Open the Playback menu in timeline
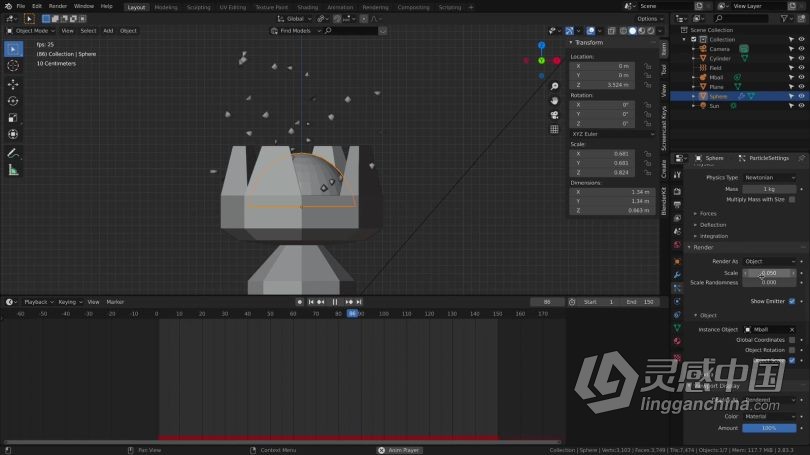The height and width of the screenshot is (455, 810). click(38, 302)
